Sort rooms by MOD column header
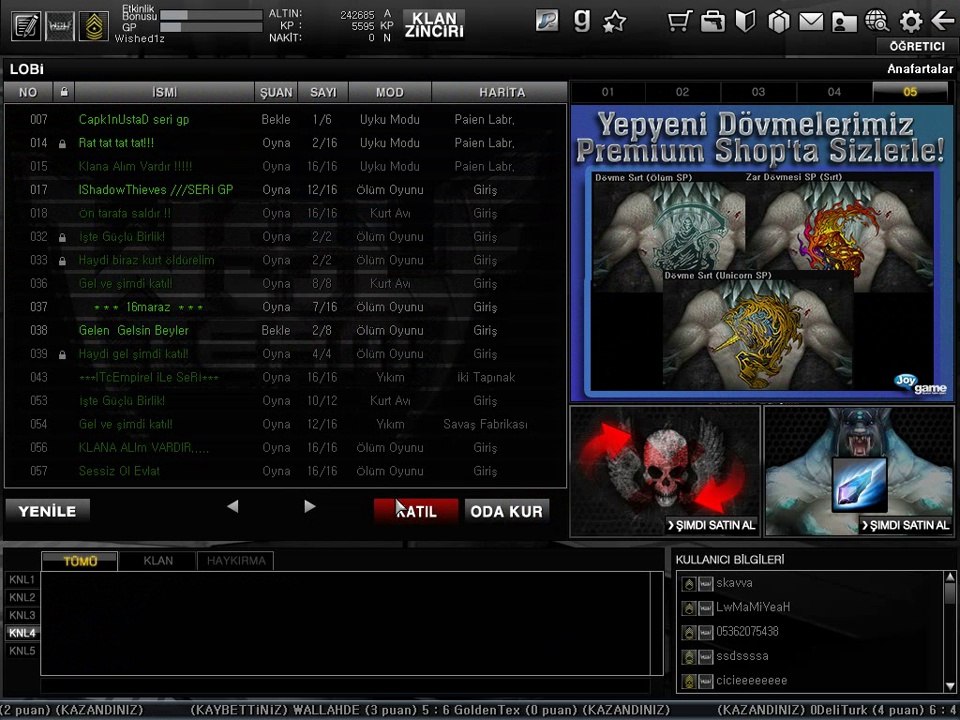The image size is (960, 720). click(390, 92)
